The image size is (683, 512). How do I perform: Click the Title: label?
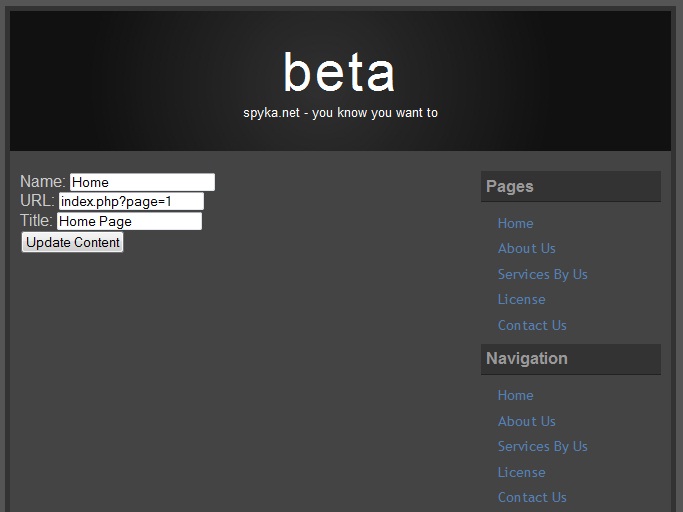pos(36,220)
